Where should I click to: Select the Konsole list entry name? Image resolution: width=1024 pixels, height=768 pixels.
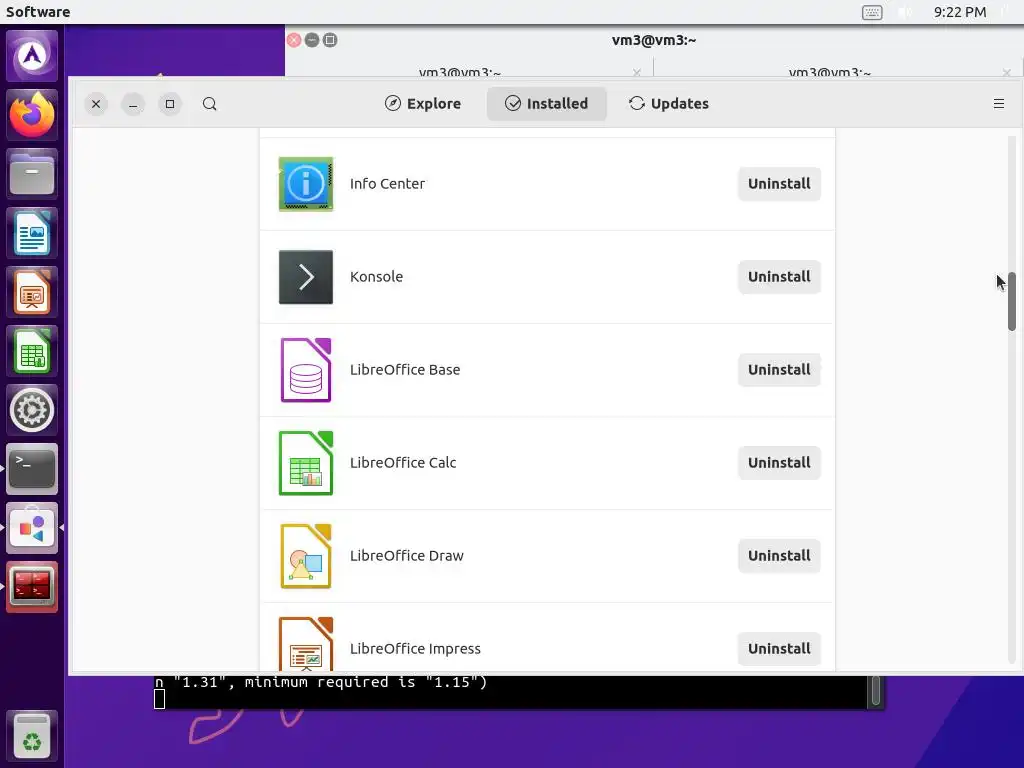(x=376, y=277)
